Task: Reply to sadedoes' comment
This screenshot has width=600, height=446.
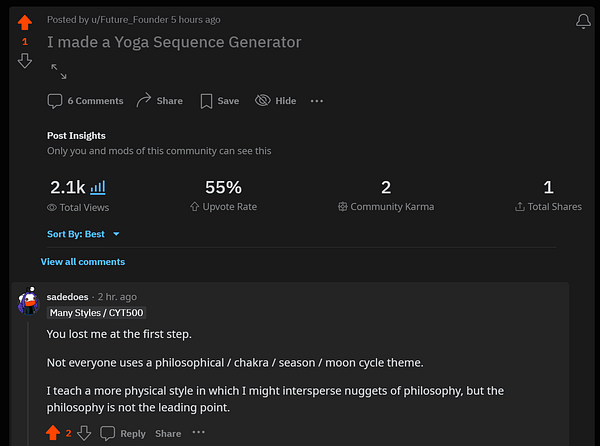Action: 123,433
